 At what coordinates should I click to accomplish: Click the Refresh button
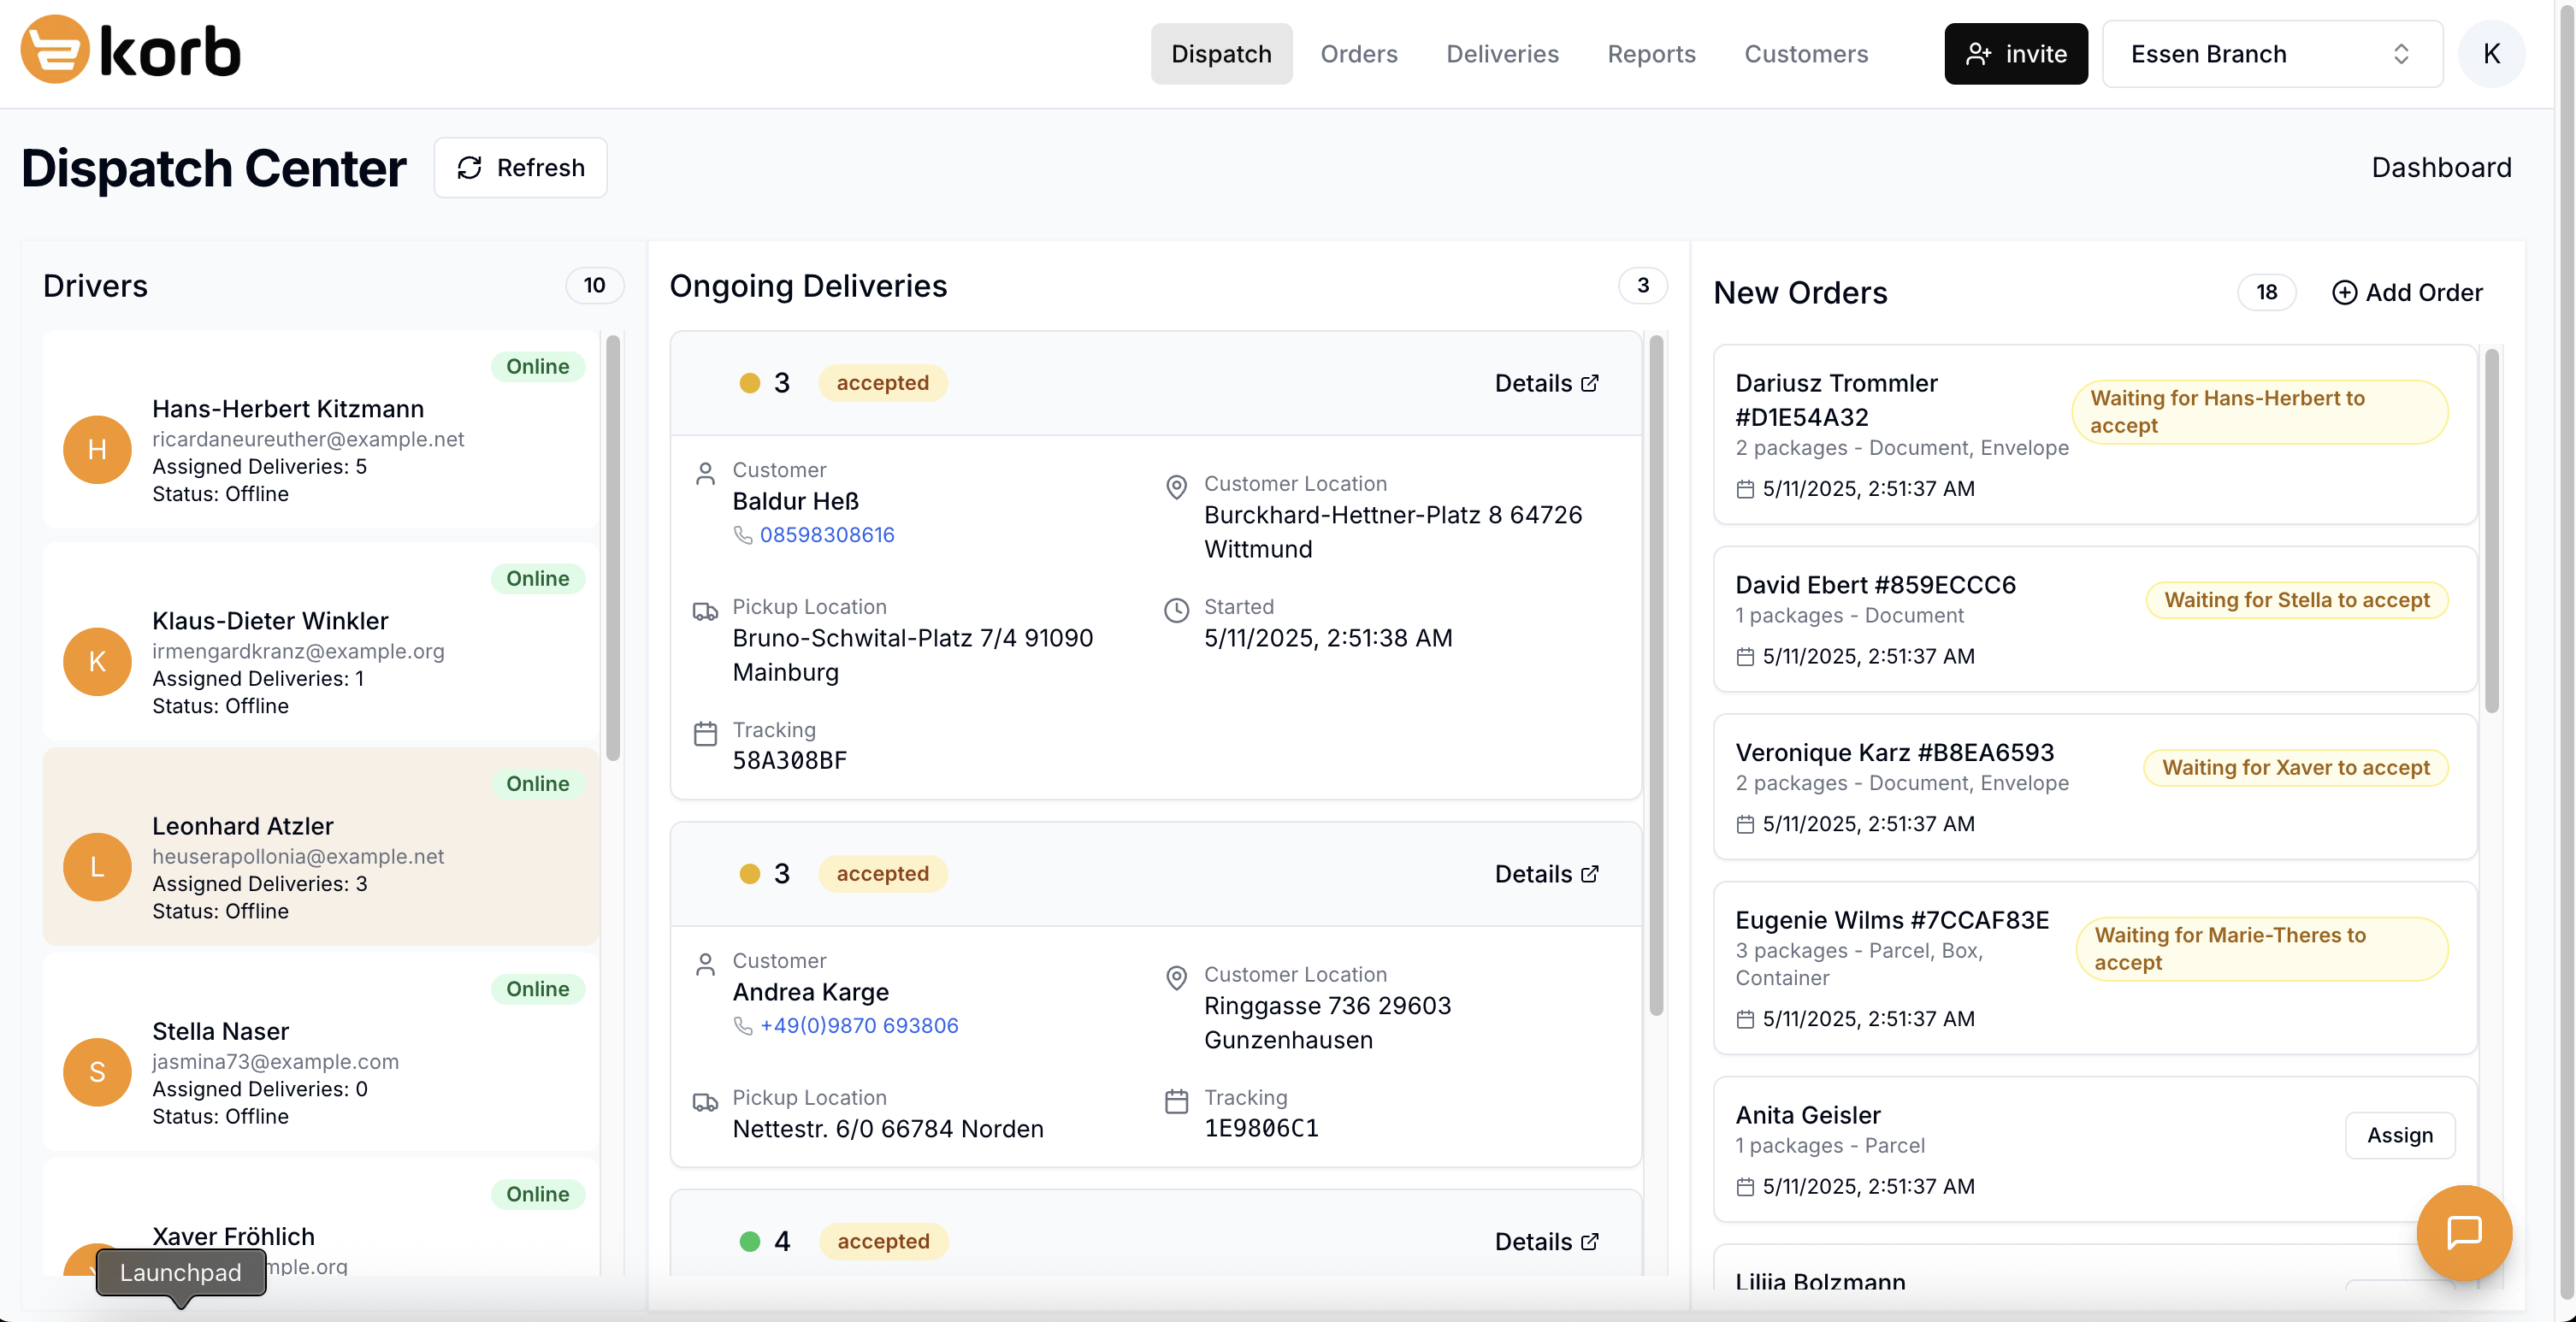pyautogui.click(x=520, y=168)
